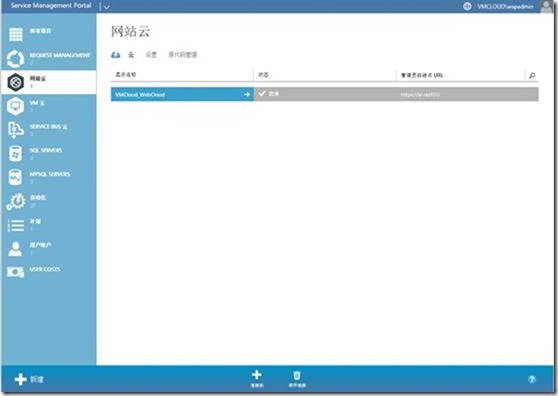Image resolution: width=558 pixels, height=396 pixels.
Task: Click the Service Management Portal title
Action: (x=51, y=6)
